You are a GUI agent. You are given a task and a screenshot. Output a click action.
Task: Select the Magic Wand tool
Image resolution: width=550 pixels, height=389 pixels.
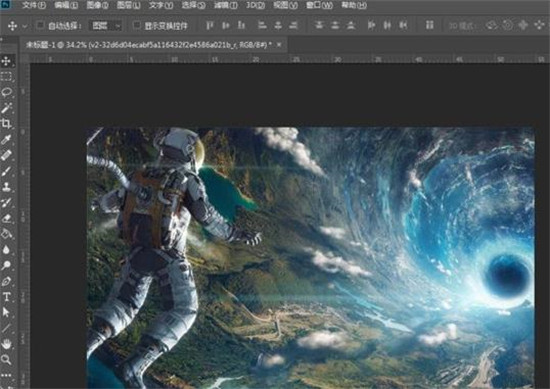(6, 108)
